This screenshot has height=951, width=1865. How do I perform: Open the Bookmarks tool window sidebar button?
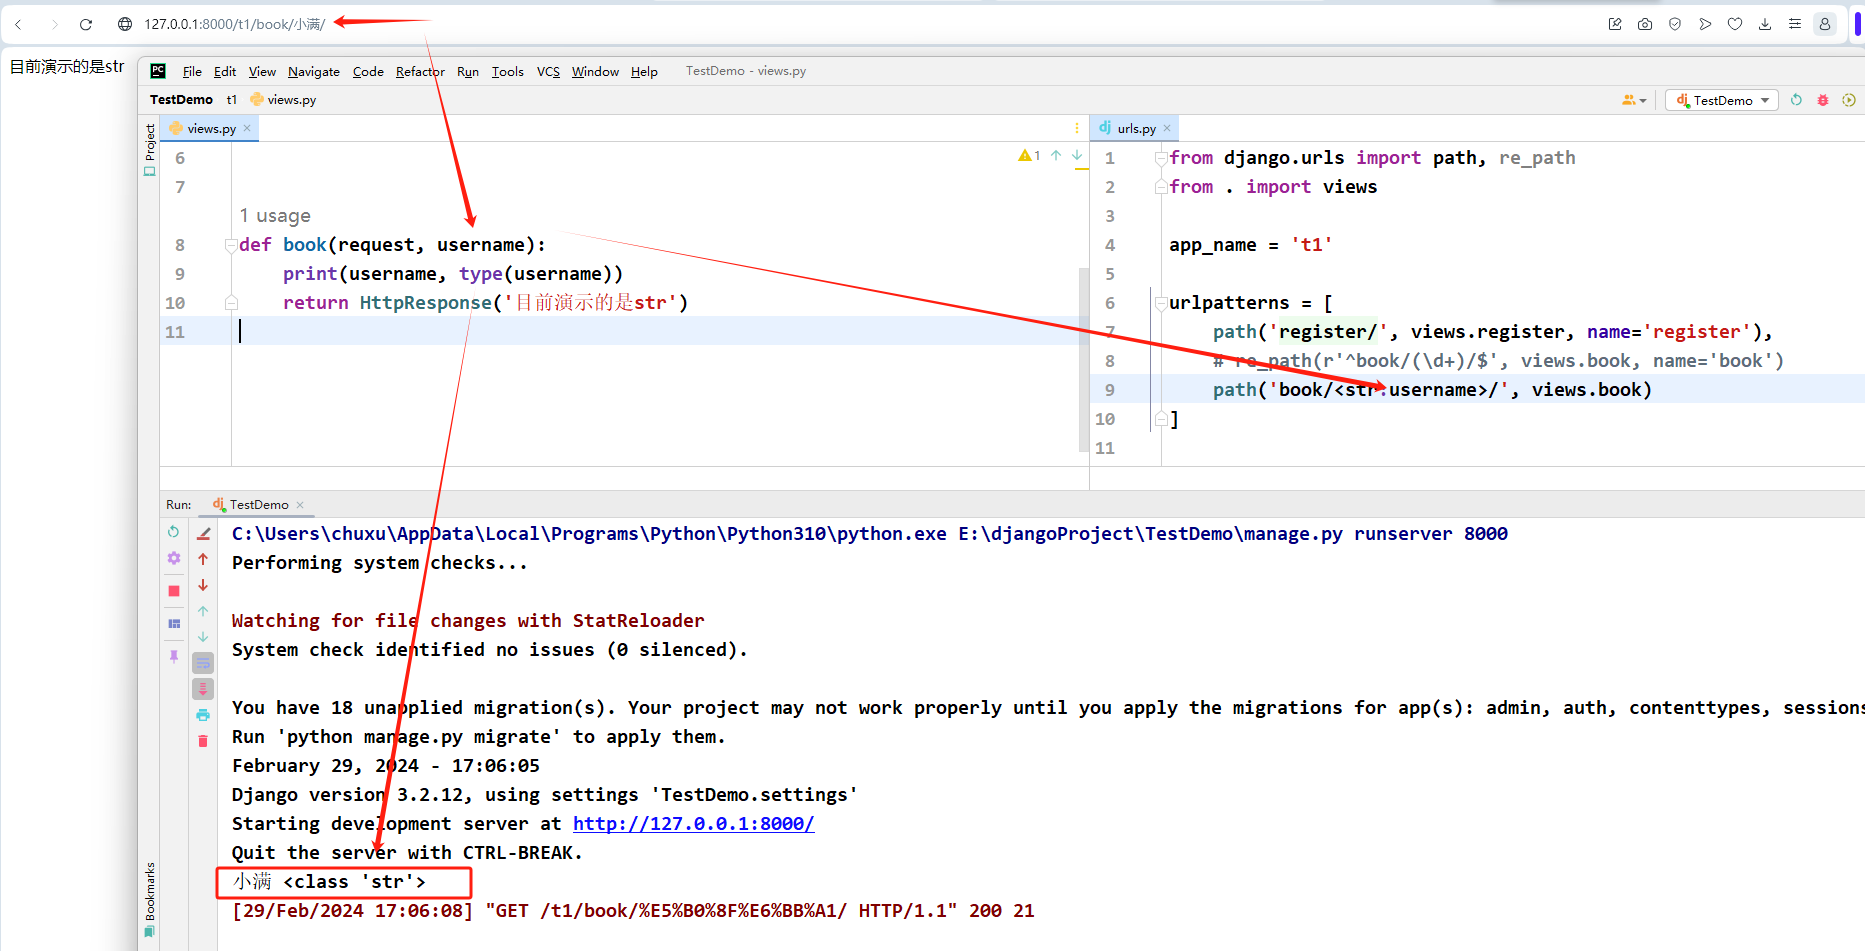point(150,899)
